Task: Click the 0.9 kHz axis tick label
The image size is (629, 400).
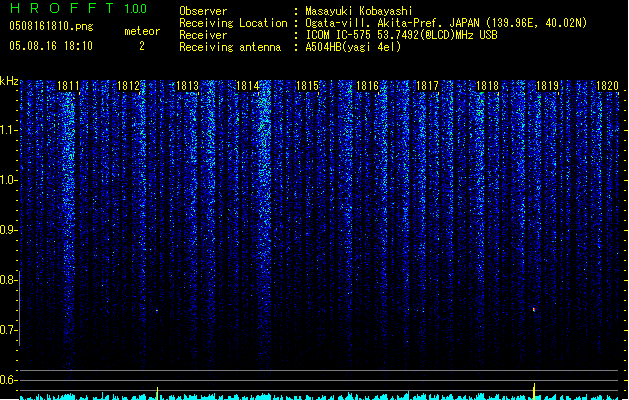Action: click(8, 230)
